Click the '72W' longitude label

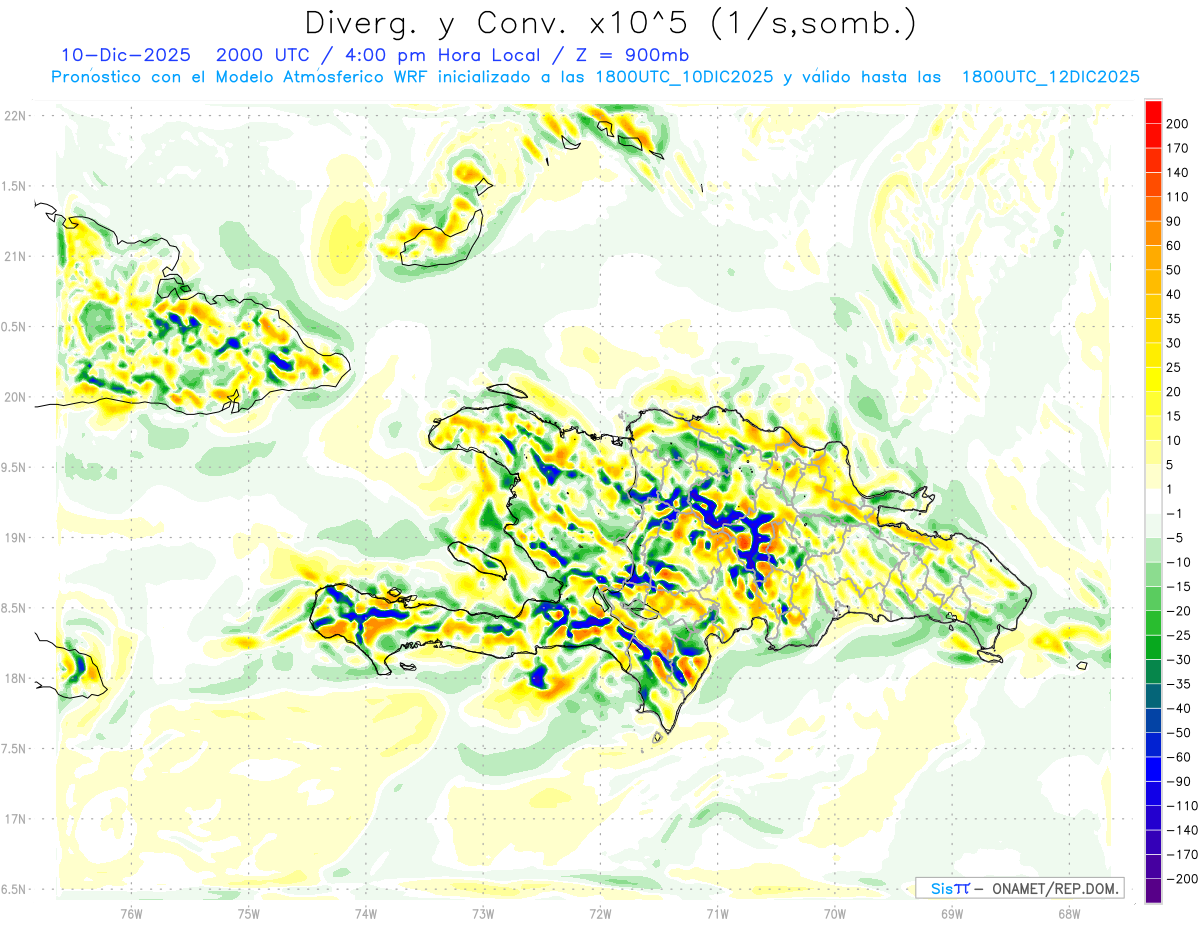600,913
